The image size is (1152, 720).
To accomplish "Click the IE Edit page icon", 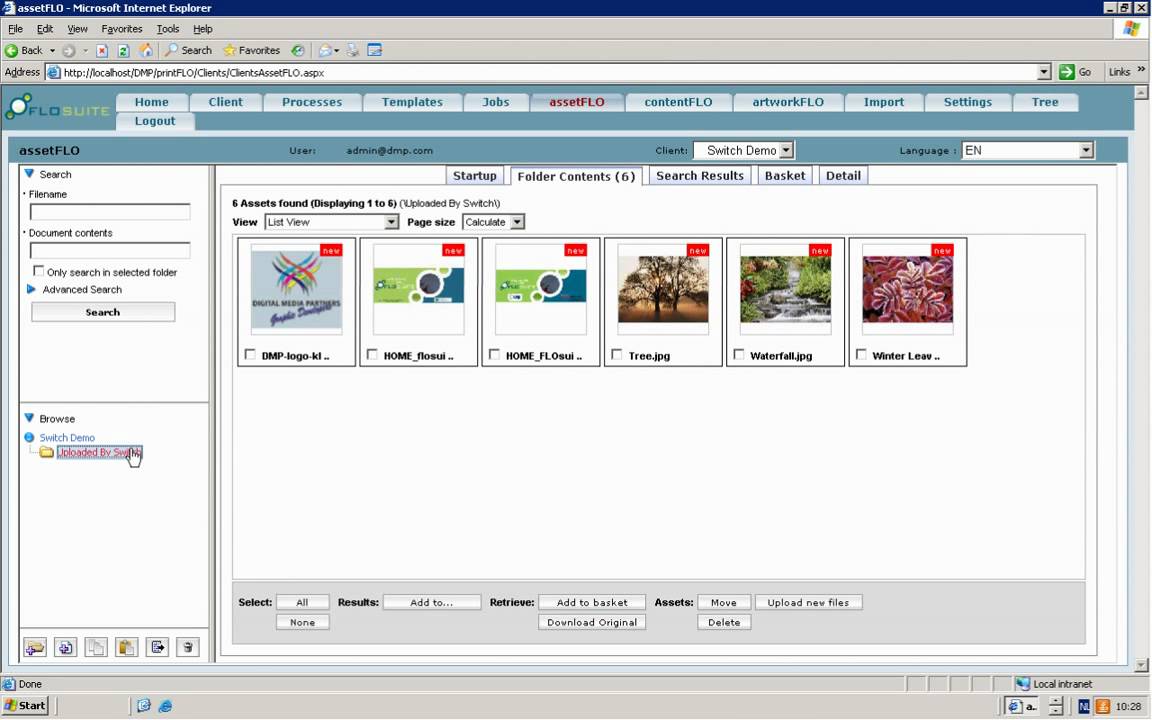I will [x=375, y=51].
